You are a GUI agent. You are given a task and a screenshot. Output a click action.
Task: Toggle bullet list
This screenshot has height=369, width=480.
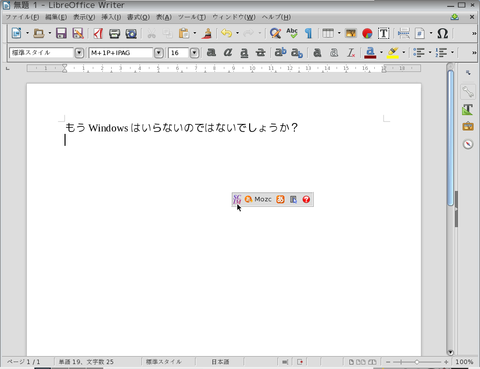click(419, 52)
